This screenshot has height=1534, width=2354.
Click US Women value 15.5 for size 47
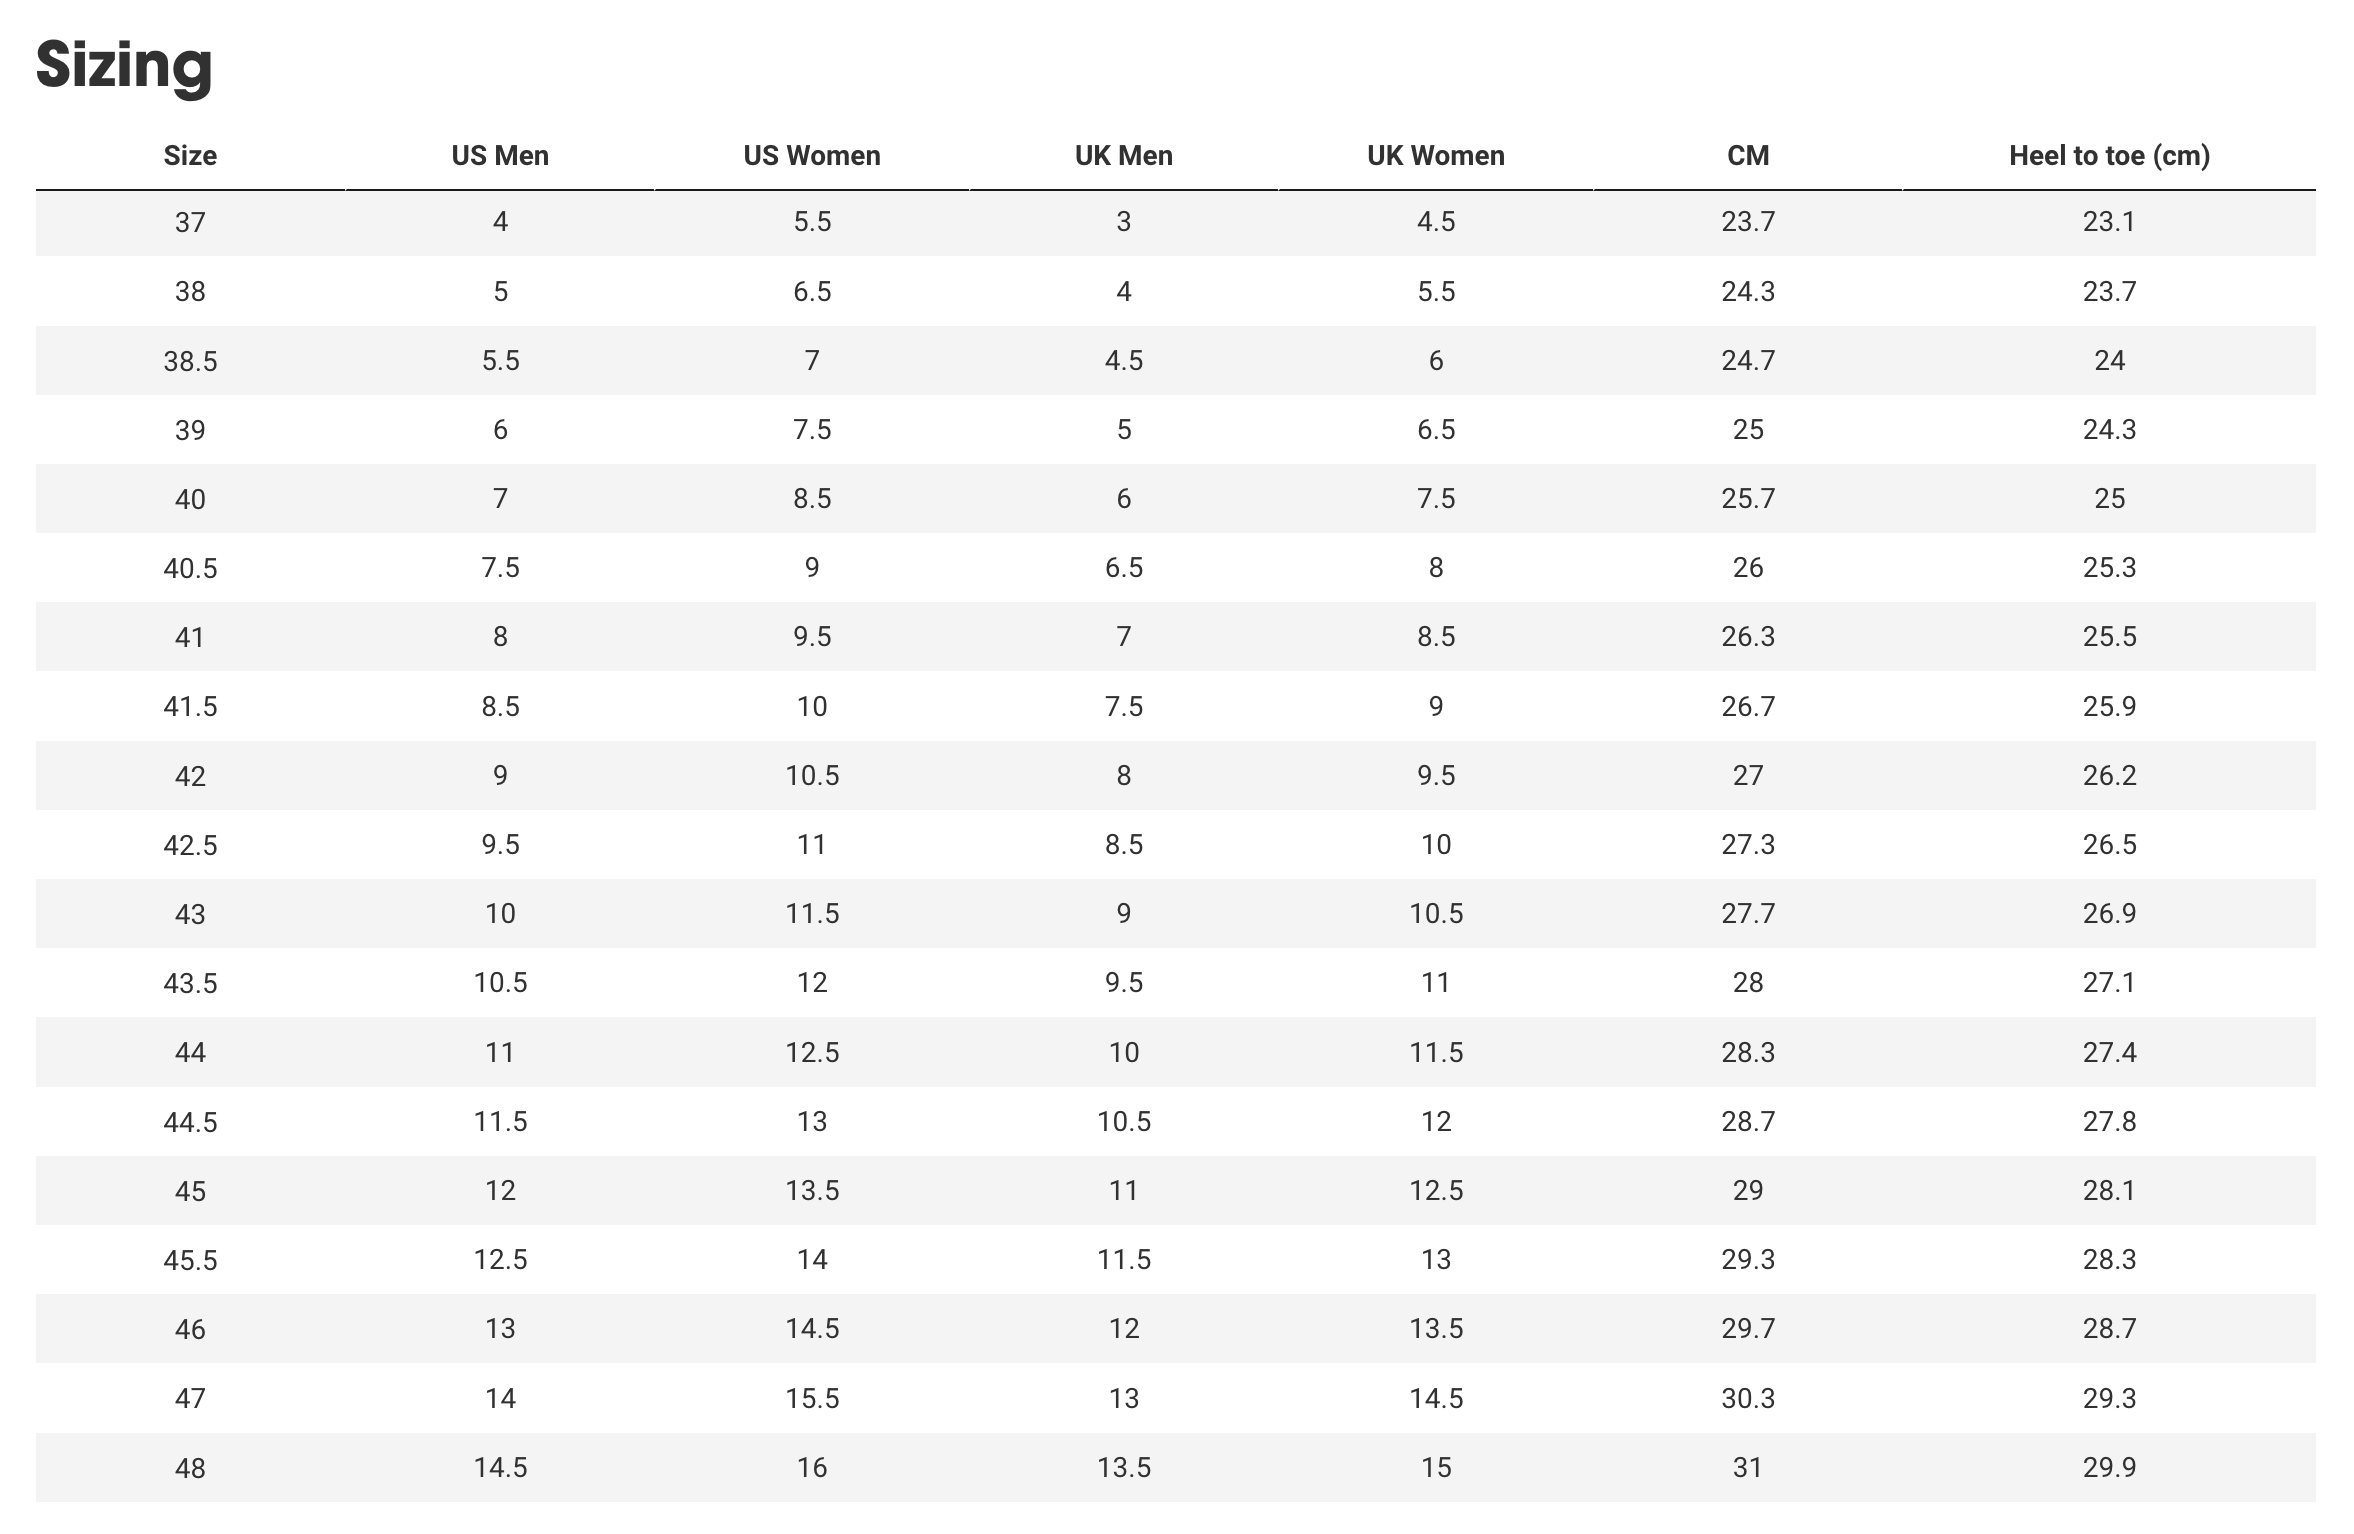coord(812,1398)
